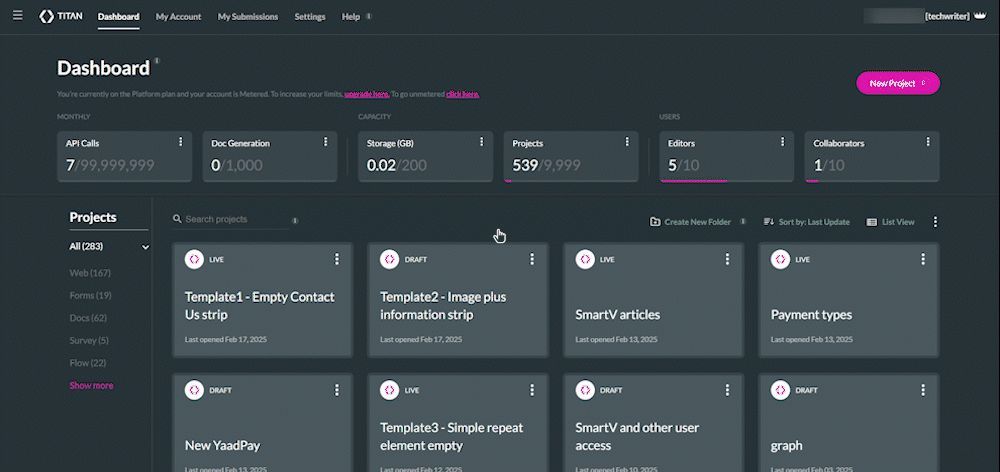
Task: Click crown icon next to techwriter
Action: [x=980, y=17]
